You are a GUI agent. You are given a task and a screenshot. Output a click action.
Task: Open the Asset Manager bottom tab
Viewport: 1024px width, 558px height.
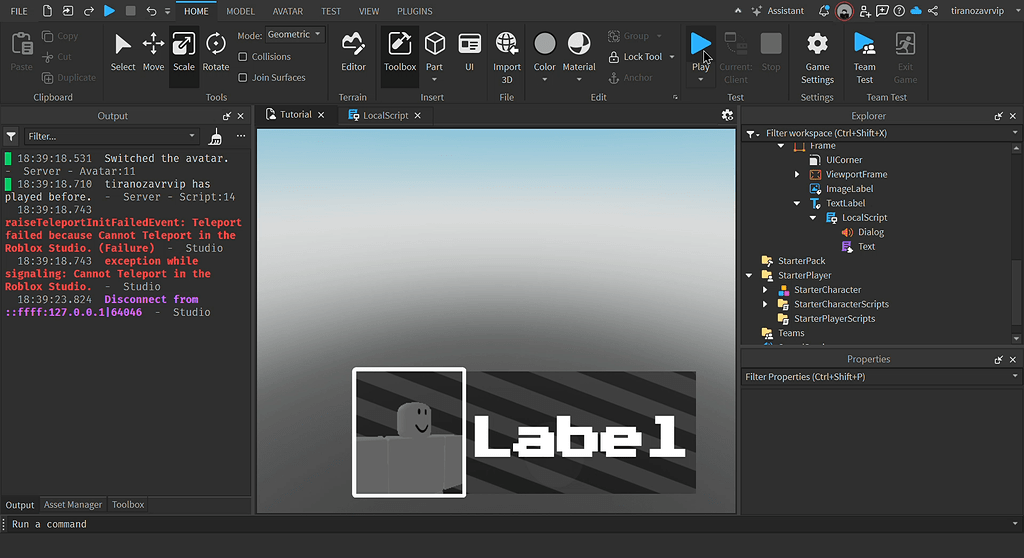(x=73, y=505)
